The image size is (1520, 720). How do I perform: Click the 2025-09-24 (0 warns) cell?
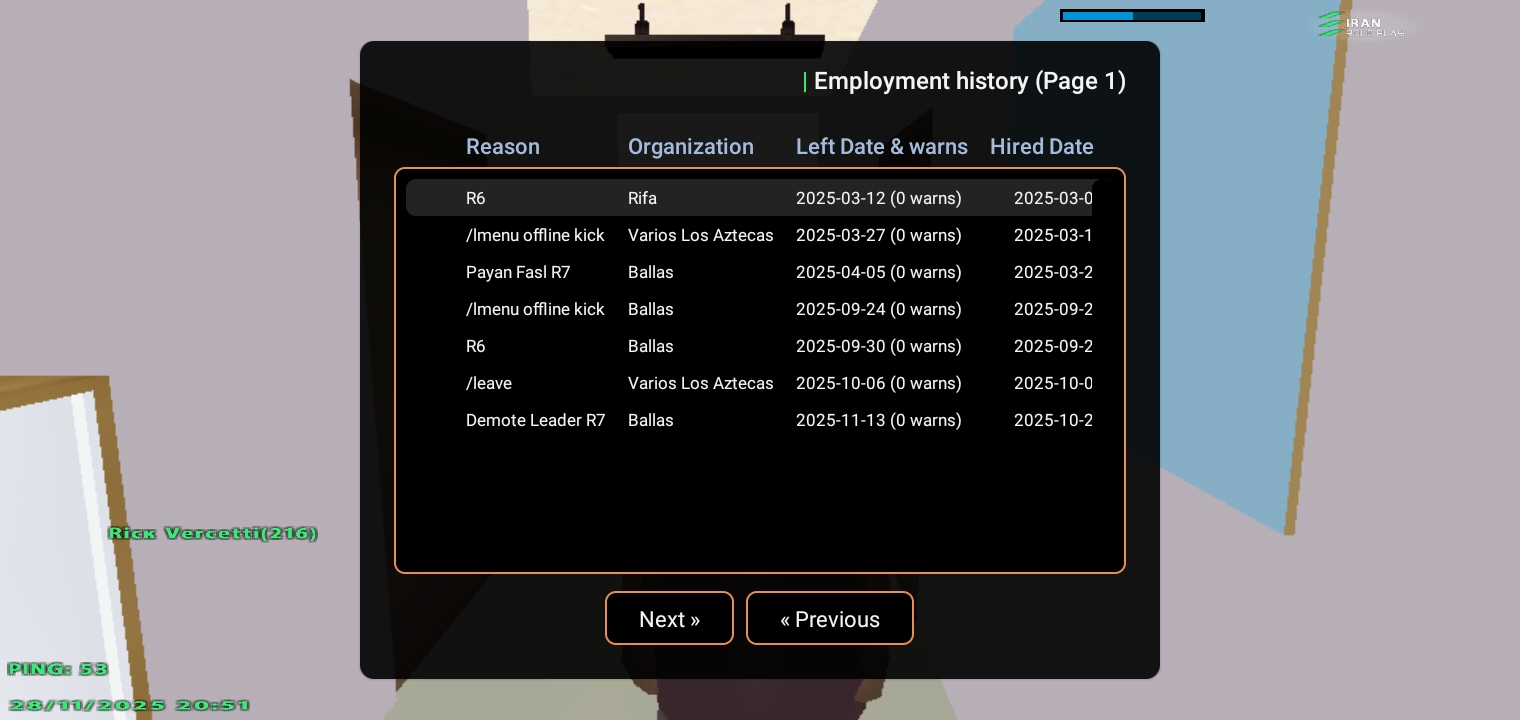878,309
